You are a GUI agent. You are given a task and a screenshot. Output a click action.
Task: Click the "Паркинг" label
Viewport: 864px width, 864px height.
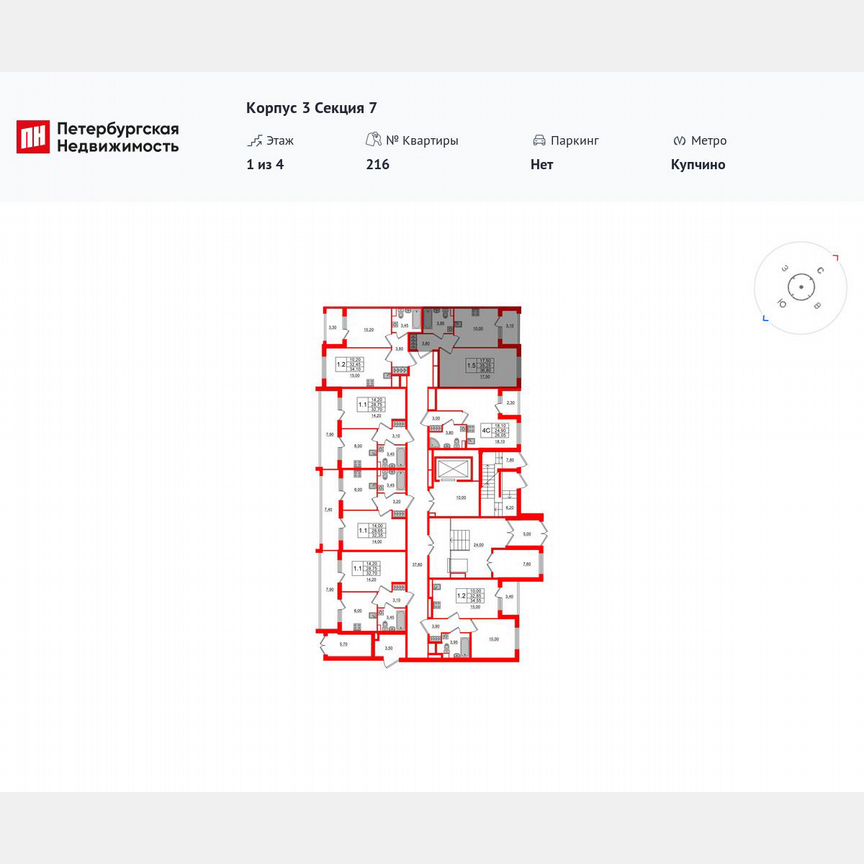click(x=575, y=141)
